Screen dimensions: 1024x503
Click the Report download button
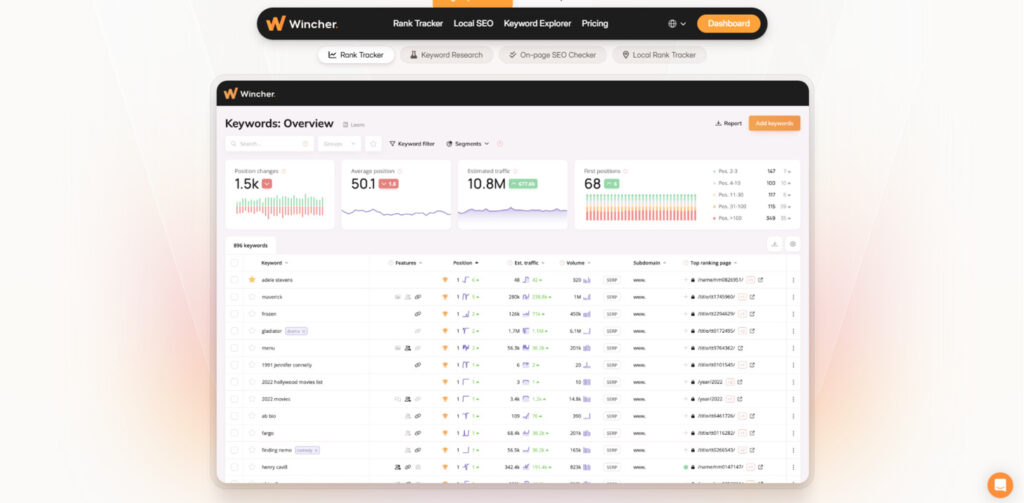click(728, 123)
